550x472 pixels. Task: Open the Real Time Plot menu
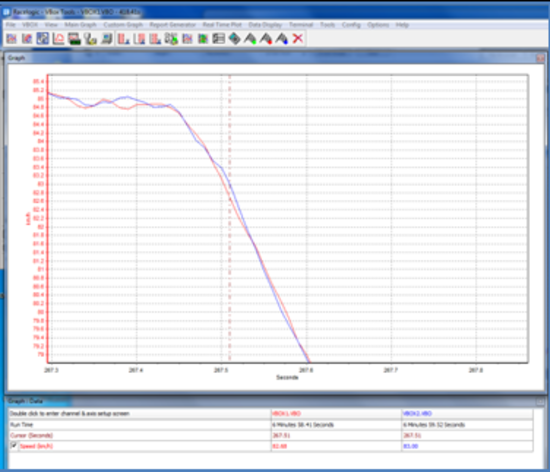(x=222, y=25)
